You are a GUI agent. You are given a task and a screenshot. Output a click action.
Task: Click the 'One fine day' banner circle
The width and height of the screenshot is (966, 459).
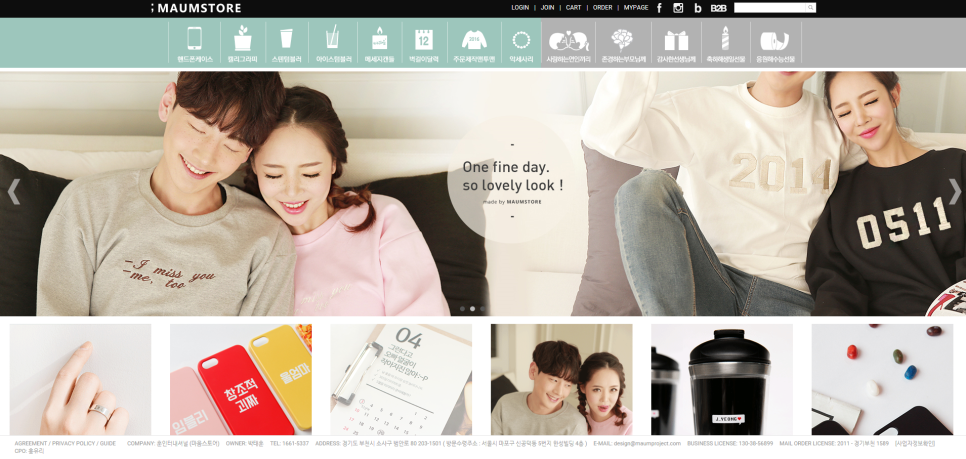click(512, 179)
